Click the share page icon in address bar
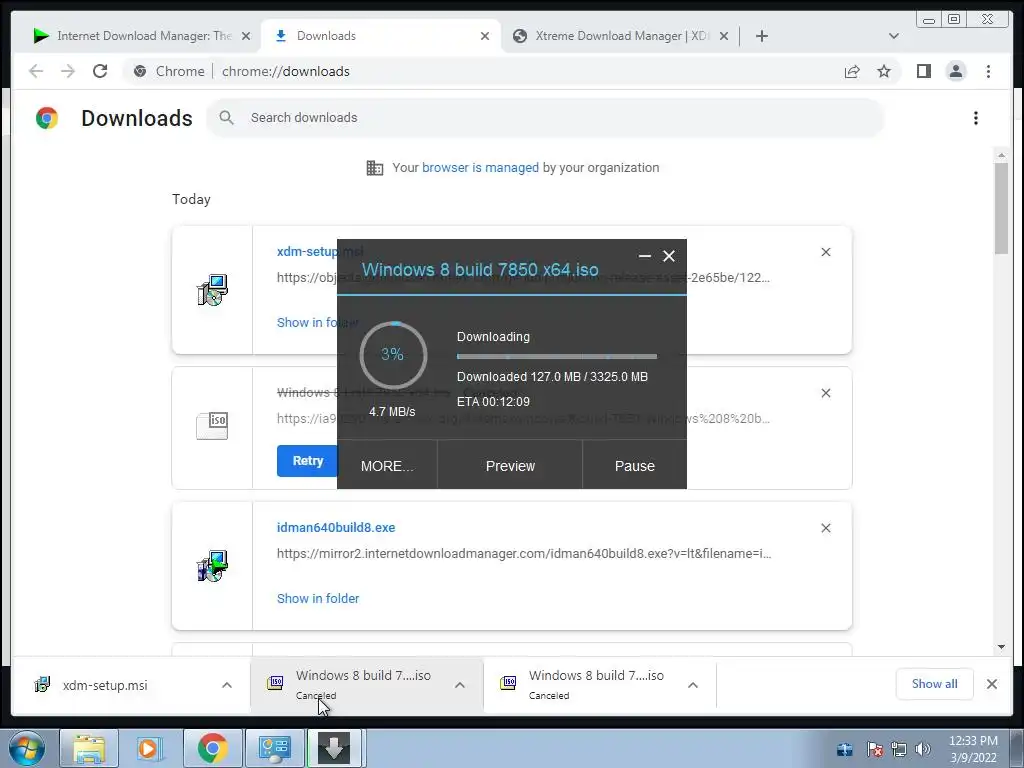 852,71
